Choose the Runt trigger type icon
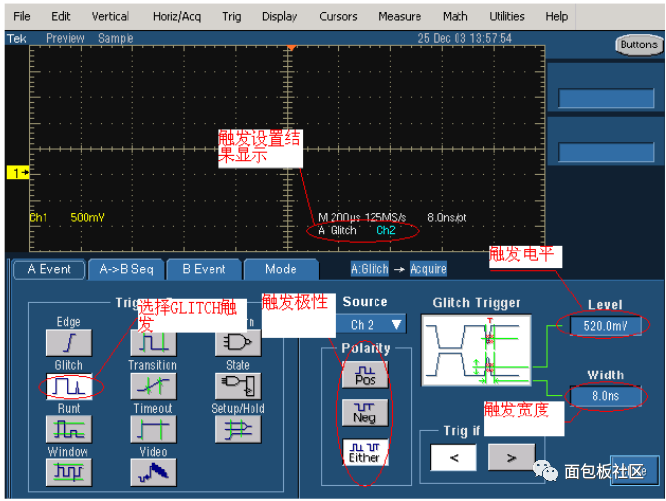666x501 pixels. pyautogui.click(x=69, y=430)
